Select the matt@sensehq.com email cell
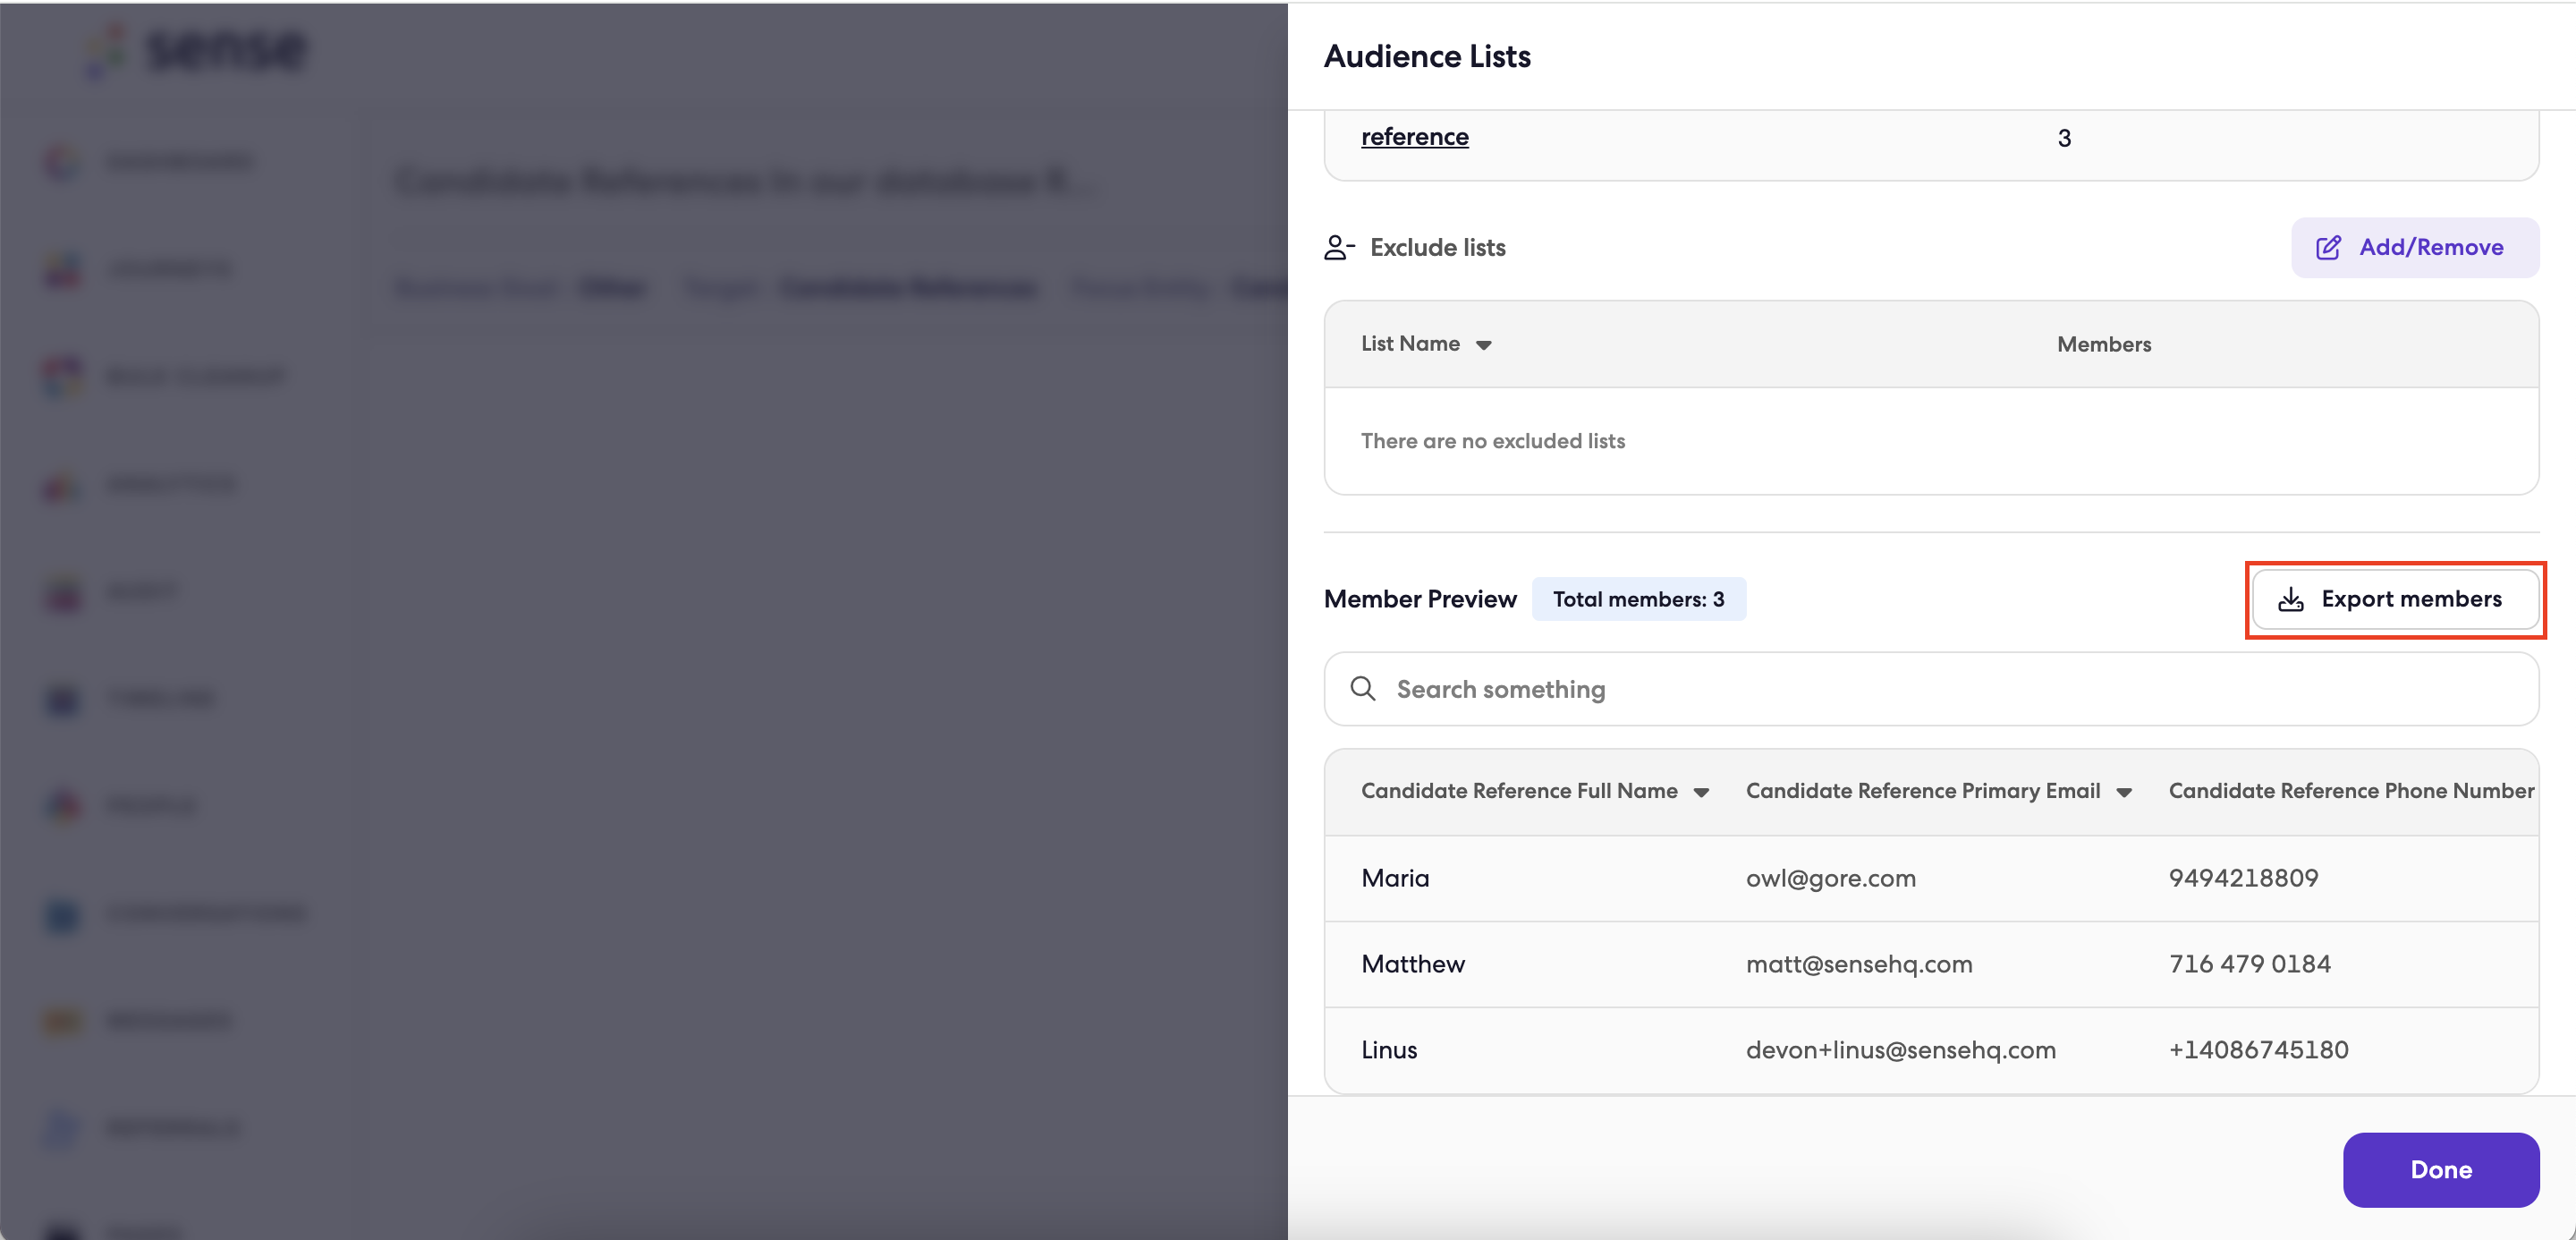Viewport: 2576px width, 1240px height. click(1859, 964)
